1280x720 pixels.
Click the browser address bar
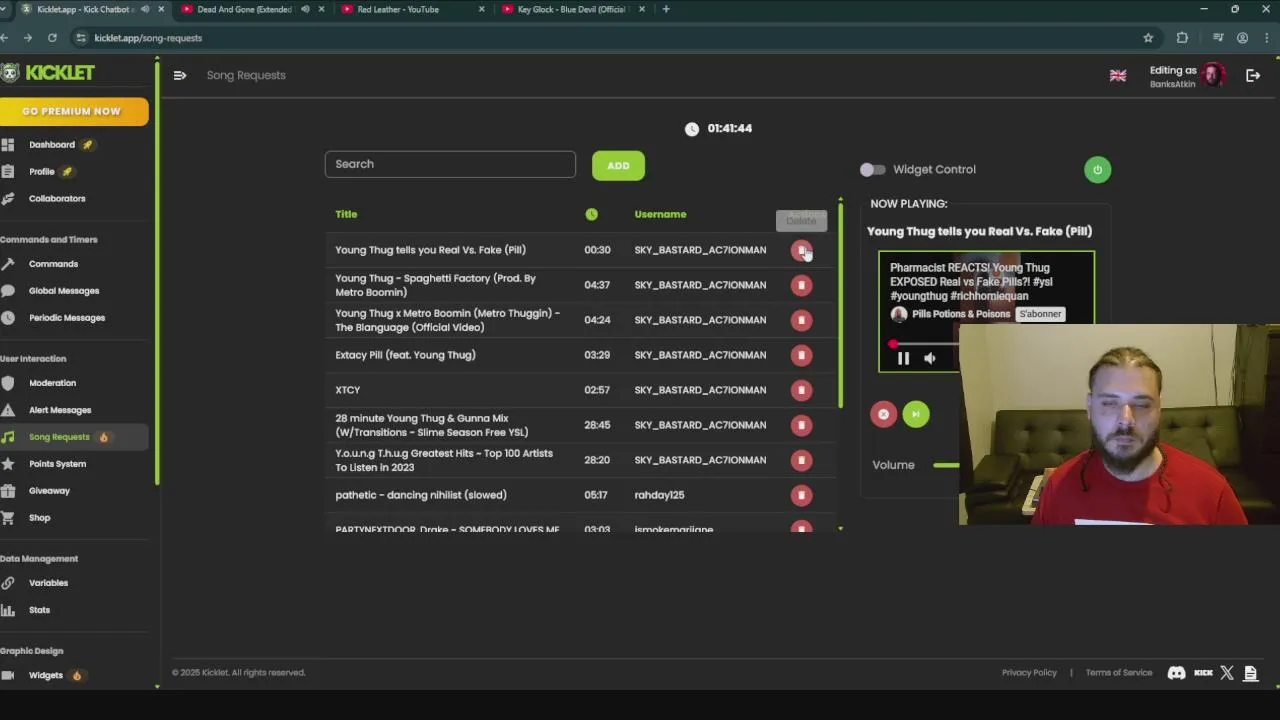[600, 38]
